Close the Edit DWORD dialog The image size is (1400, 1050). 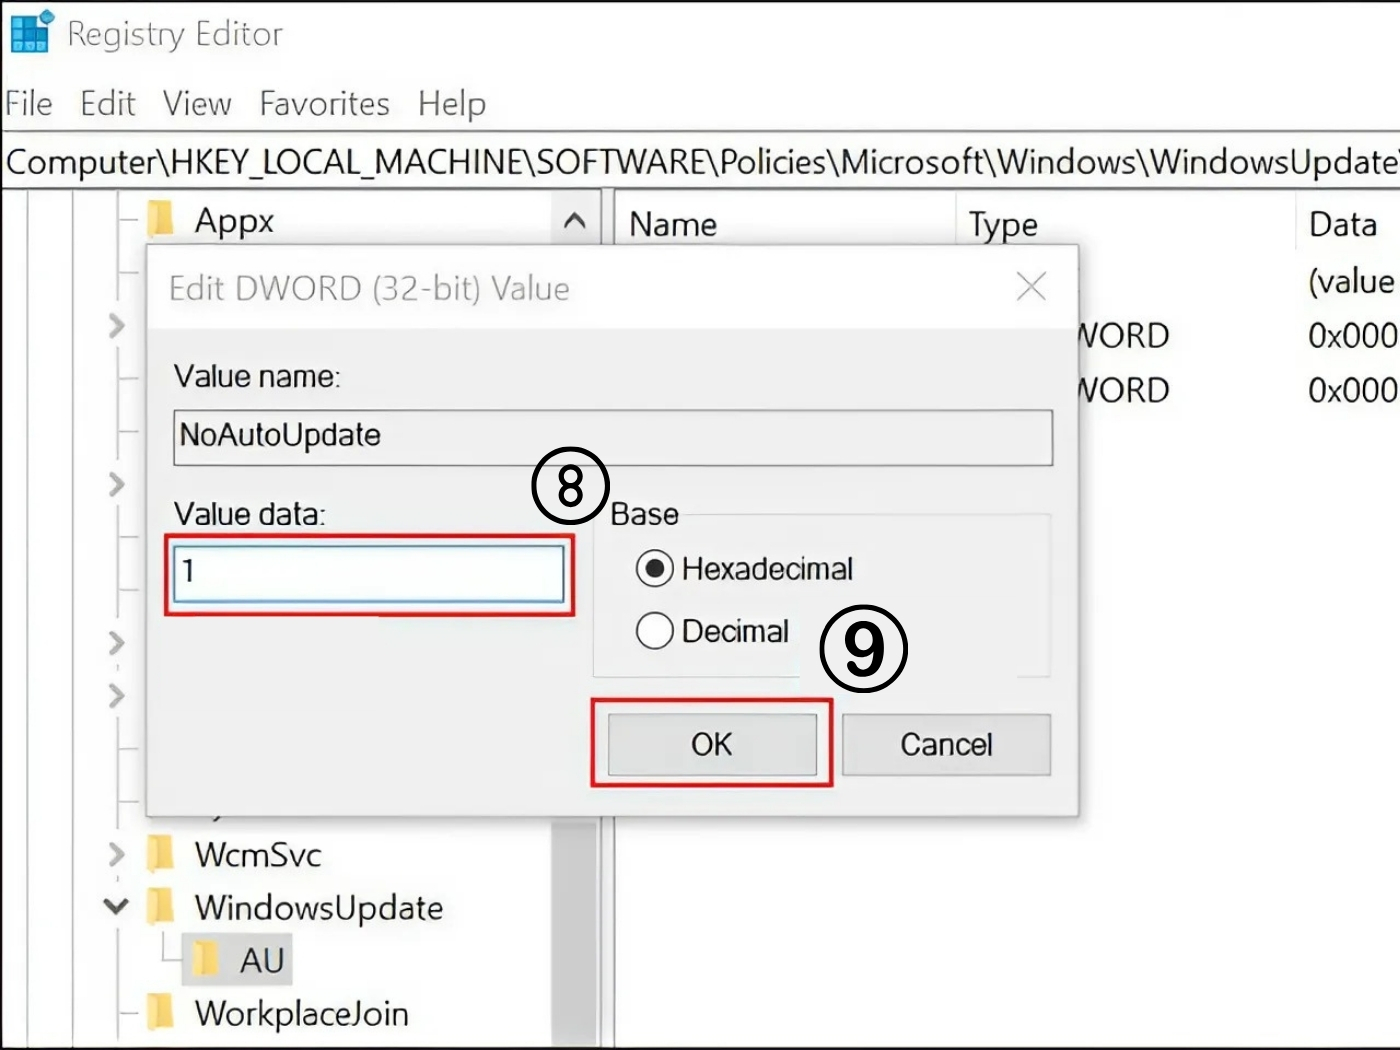(x=1031, y=287)
